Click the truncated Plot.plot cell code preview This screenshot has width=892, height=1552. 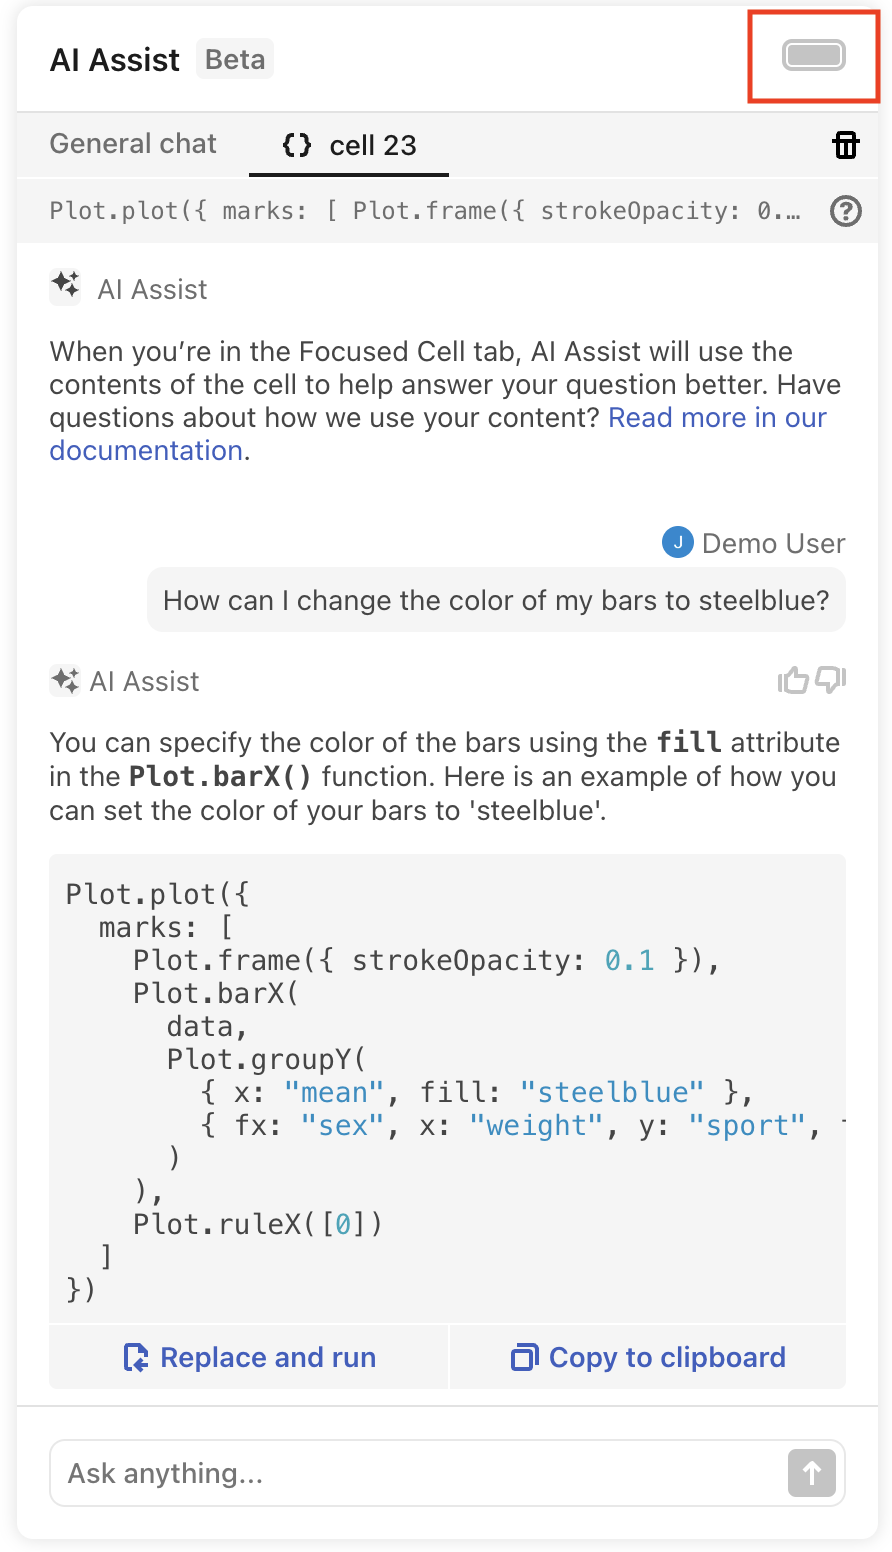pos(425,211)
